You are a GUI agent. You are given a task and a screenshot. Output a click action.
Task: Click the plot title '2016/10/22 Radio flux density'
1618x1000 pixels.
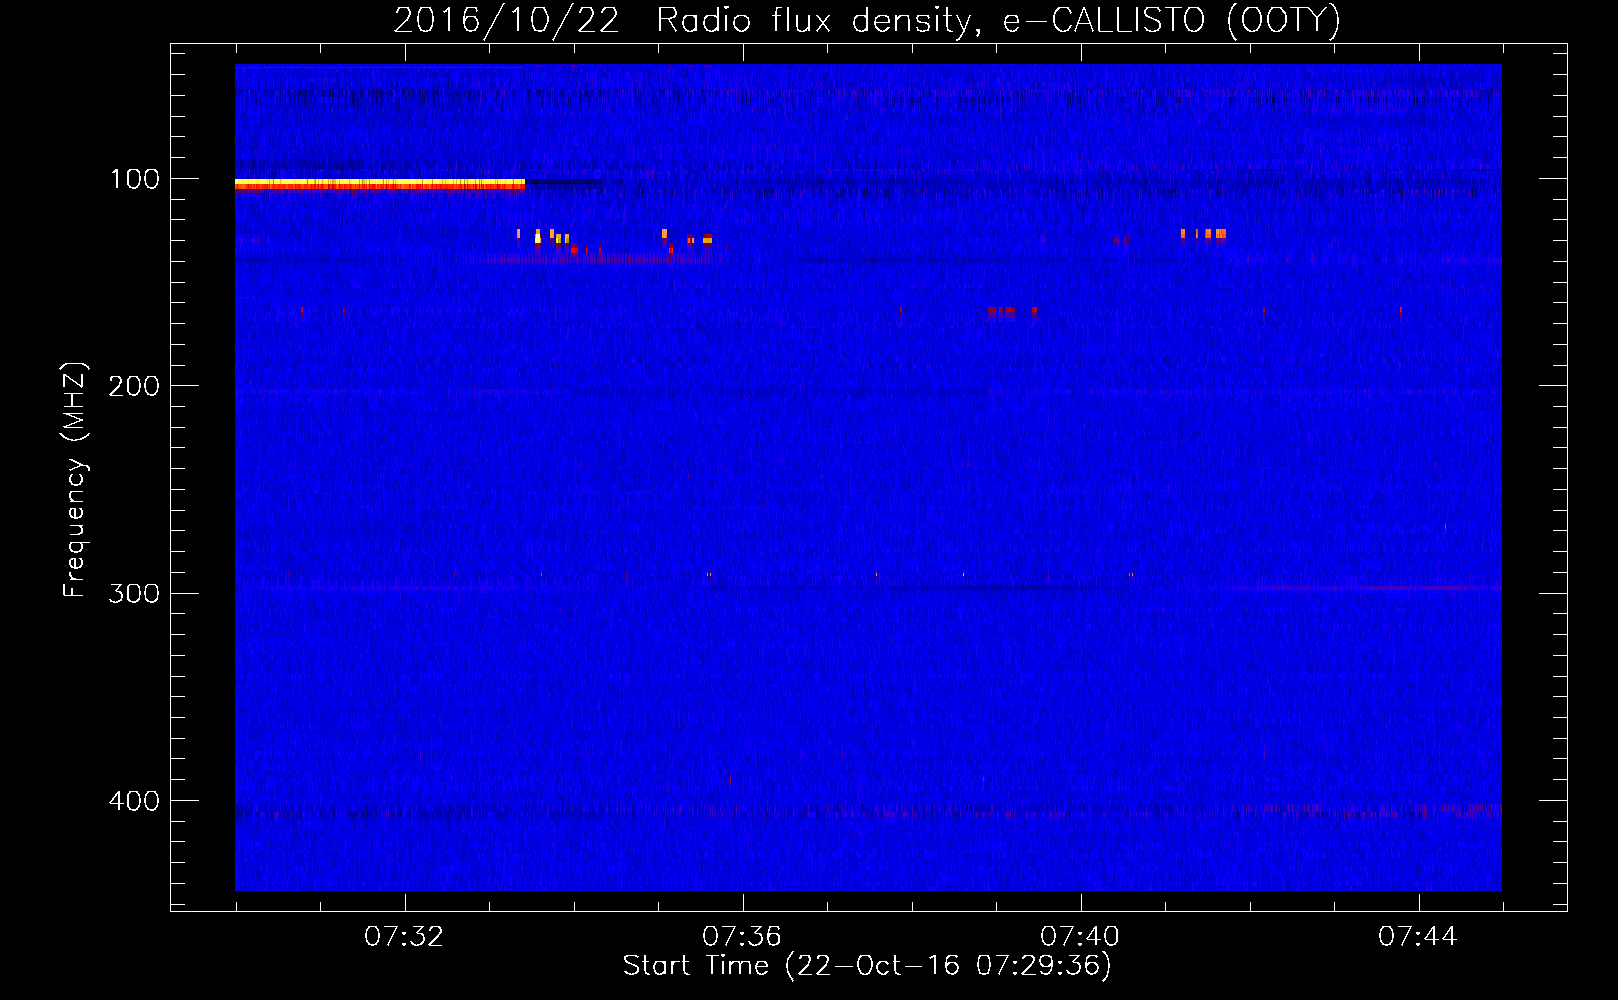coord(866,20)
